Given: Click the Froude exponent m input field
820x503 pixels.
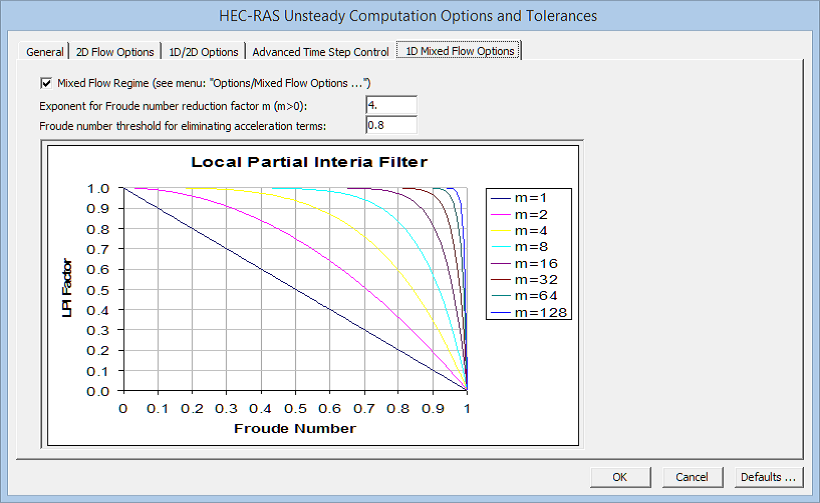Looking at the screenshot, I should click(391, 105).
